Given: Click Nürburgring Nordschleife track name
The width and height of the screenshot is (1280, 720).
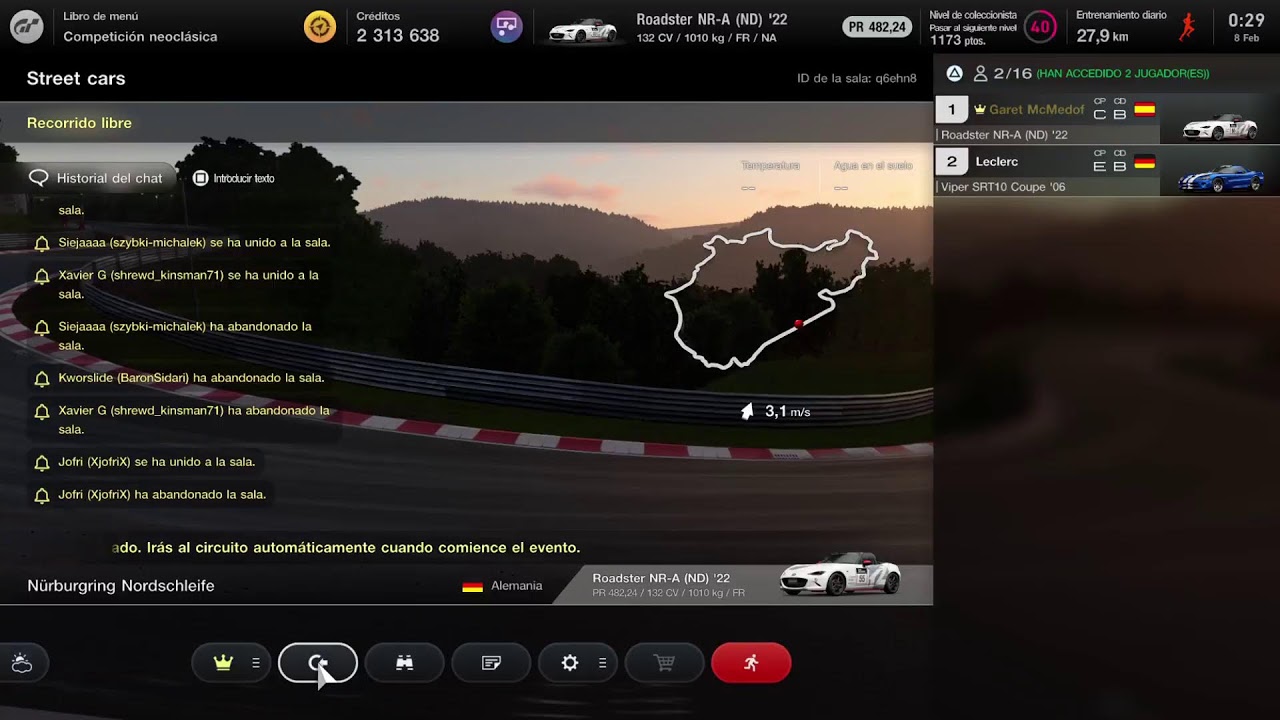Looking at the screenshot, I should (121, 586).
